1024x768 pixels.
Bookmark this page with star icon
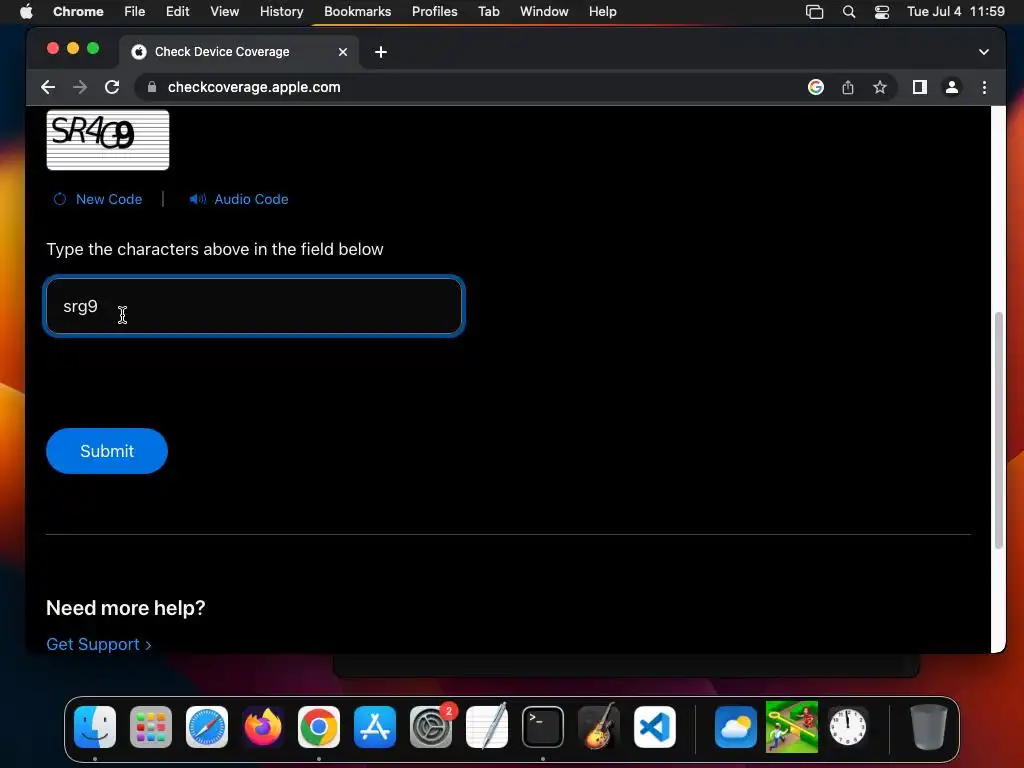pyautogui.click(x=880, y=87)
